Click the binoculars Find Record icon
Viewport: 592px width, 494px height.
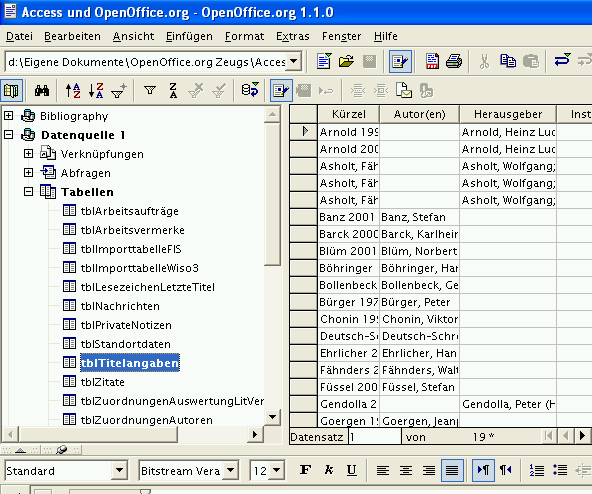(x=42, y=91)
